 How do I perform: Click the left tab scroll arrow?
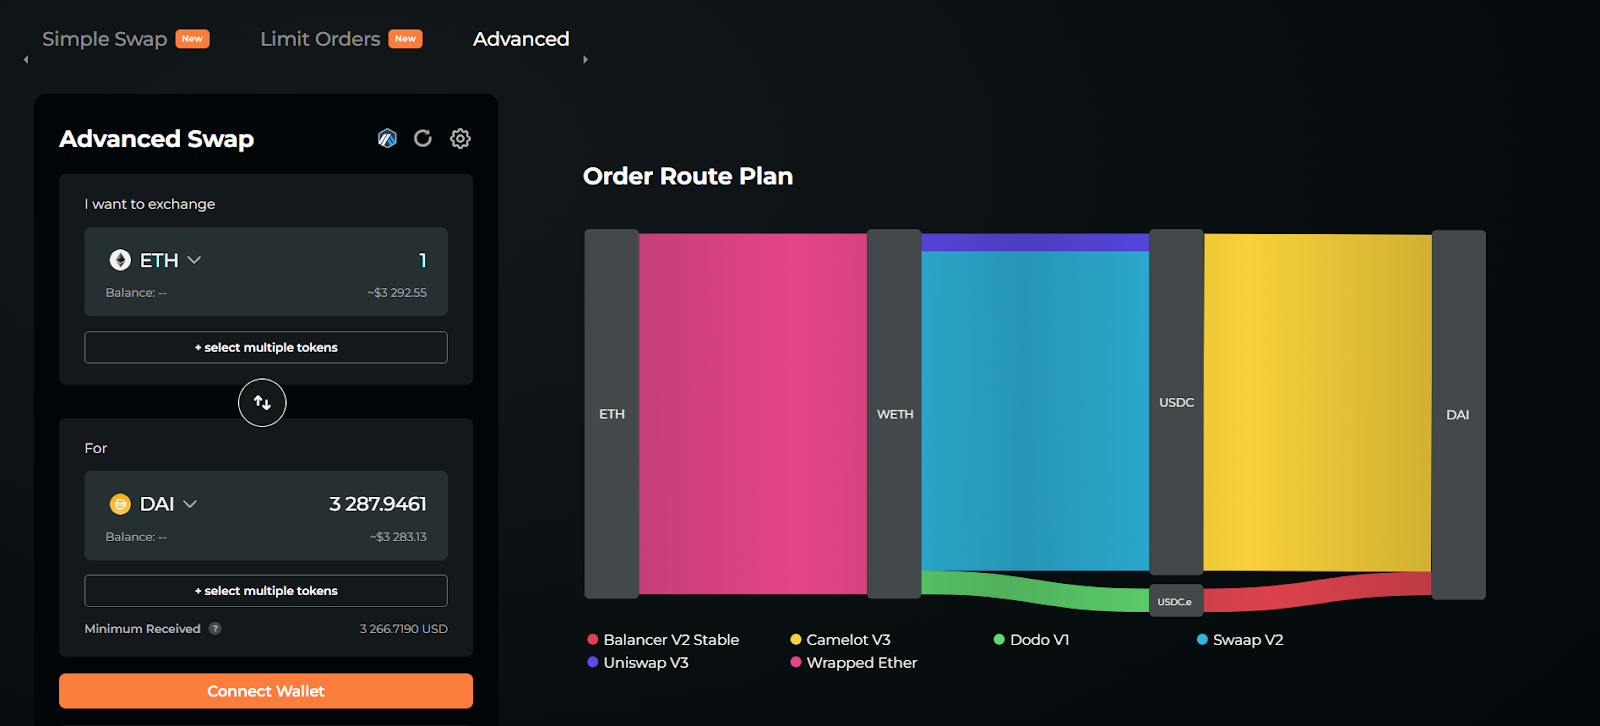click(x=26, y=60)
